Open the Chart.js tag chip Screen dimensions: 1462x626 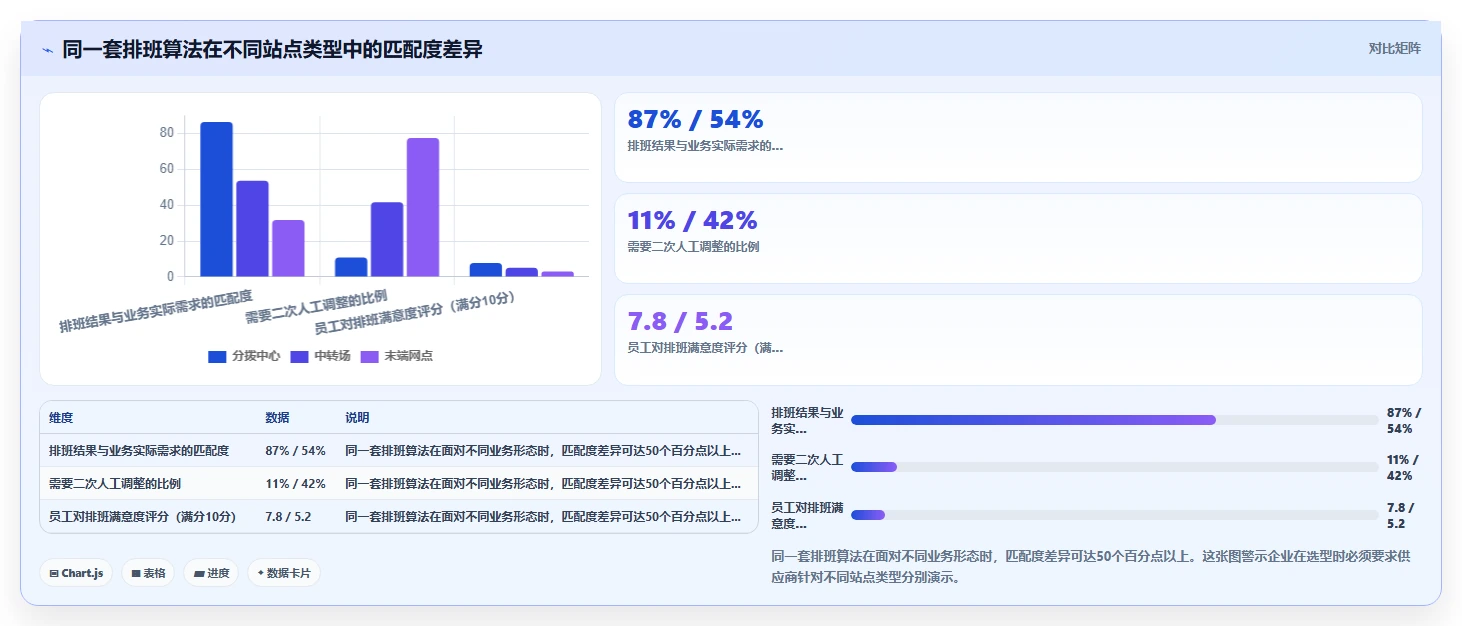click(77, 573)
